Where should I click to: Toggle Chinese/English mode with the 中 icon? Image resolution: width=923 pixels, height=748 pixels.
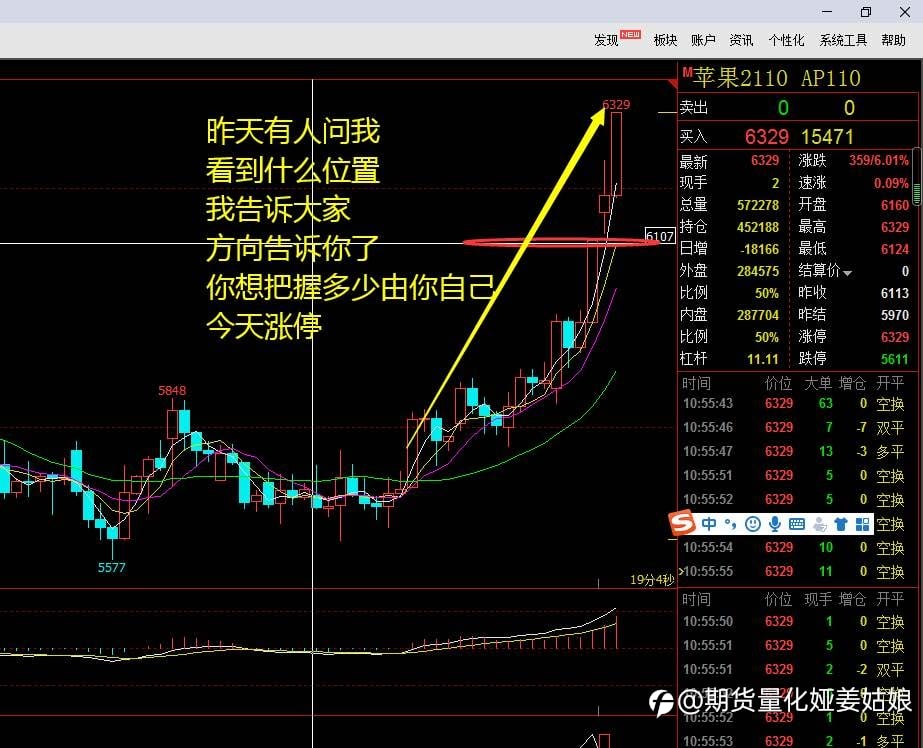[x=709, y=524]
